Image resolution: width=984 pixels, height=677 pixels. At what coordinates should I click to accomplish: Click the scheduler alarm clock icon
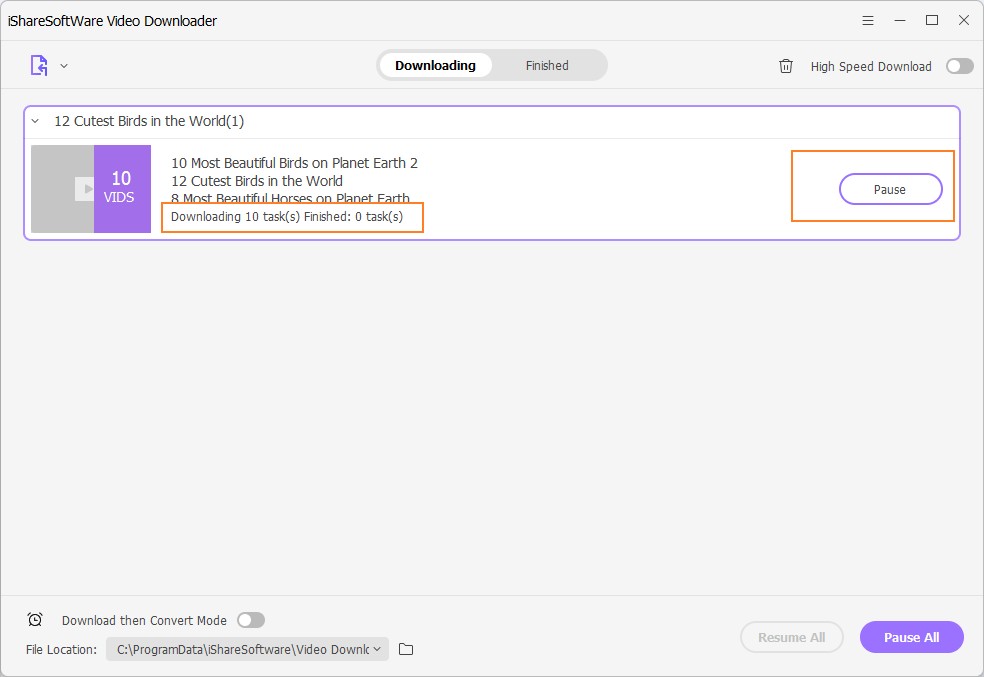tap(35, 620)
